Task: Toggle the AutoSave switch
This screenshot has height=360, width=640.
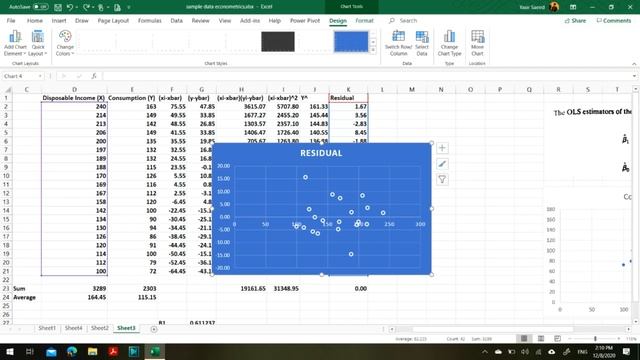Action: [40, 7]
